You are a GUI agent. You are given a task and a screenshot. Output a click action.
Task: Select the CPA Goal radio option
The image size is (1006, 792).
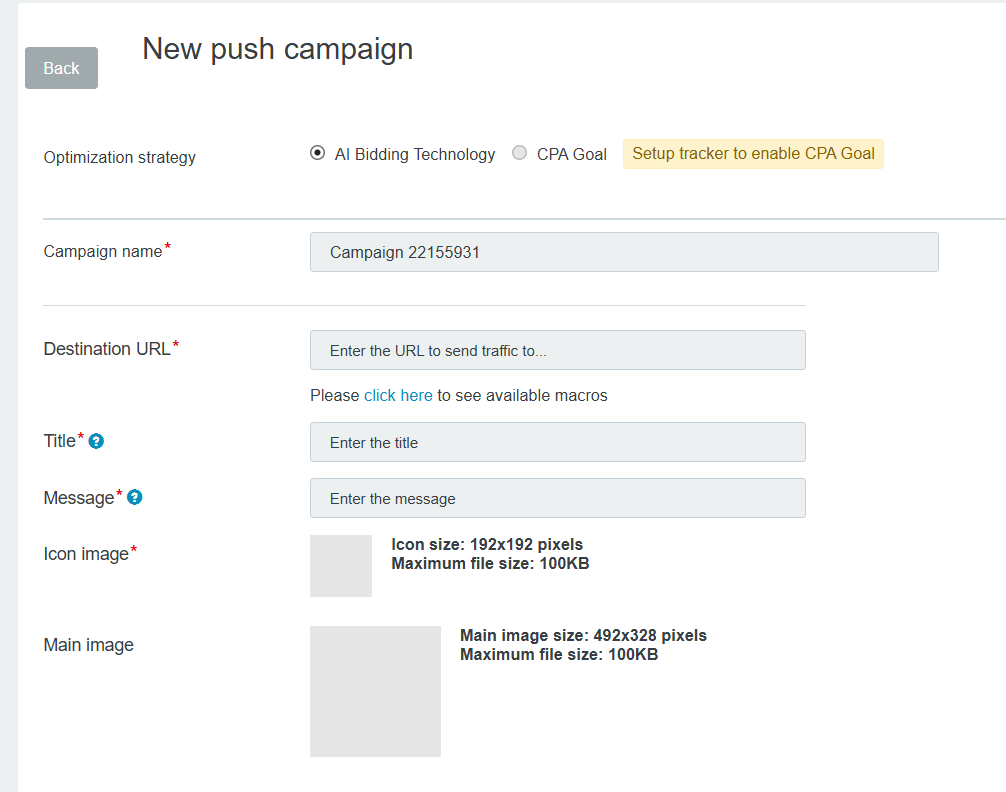519,153
